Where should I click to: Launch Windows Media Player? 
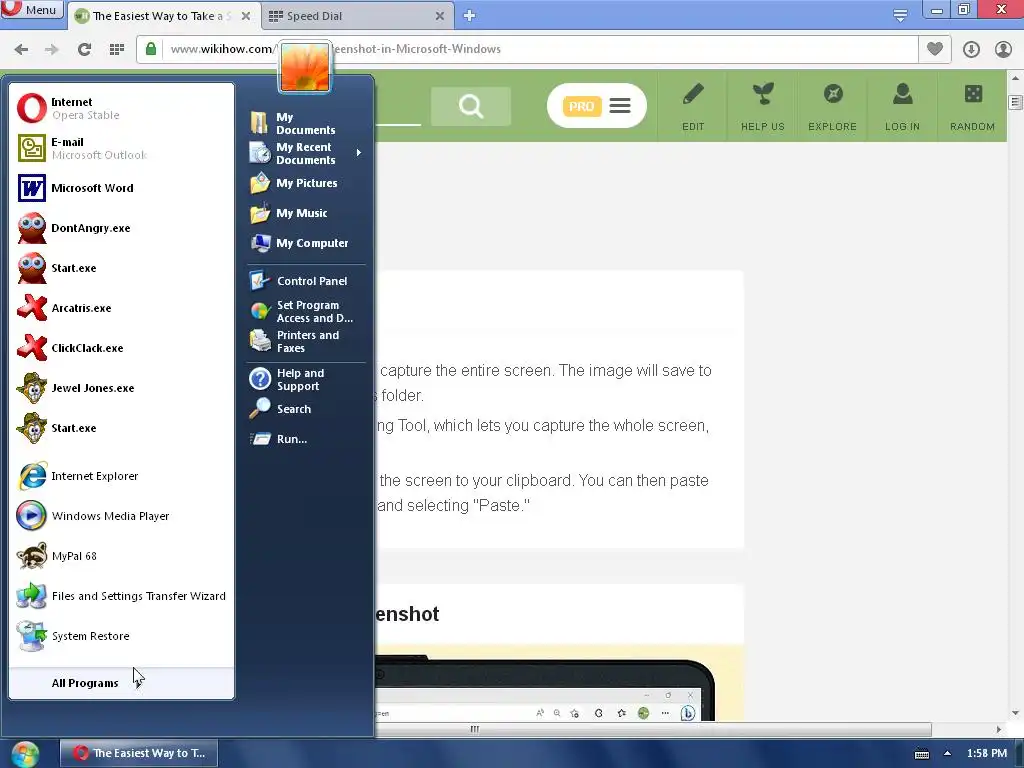(x=121, y=516)
